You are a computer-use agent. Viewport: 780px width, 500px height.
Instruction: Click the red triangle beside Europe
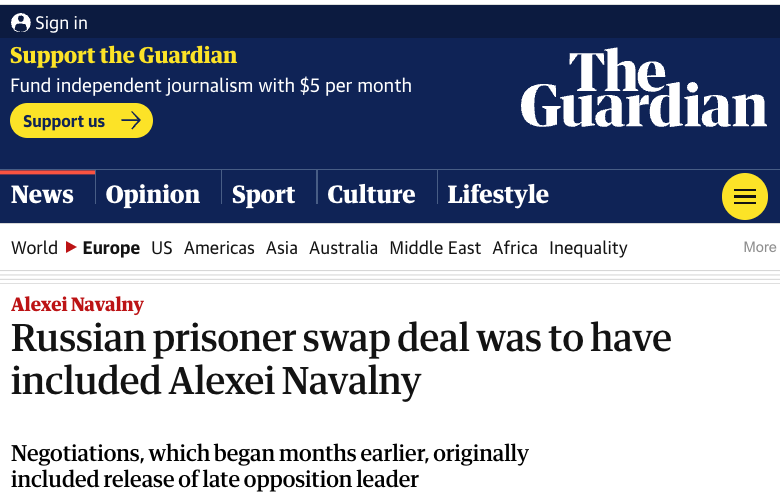[71, 247]
